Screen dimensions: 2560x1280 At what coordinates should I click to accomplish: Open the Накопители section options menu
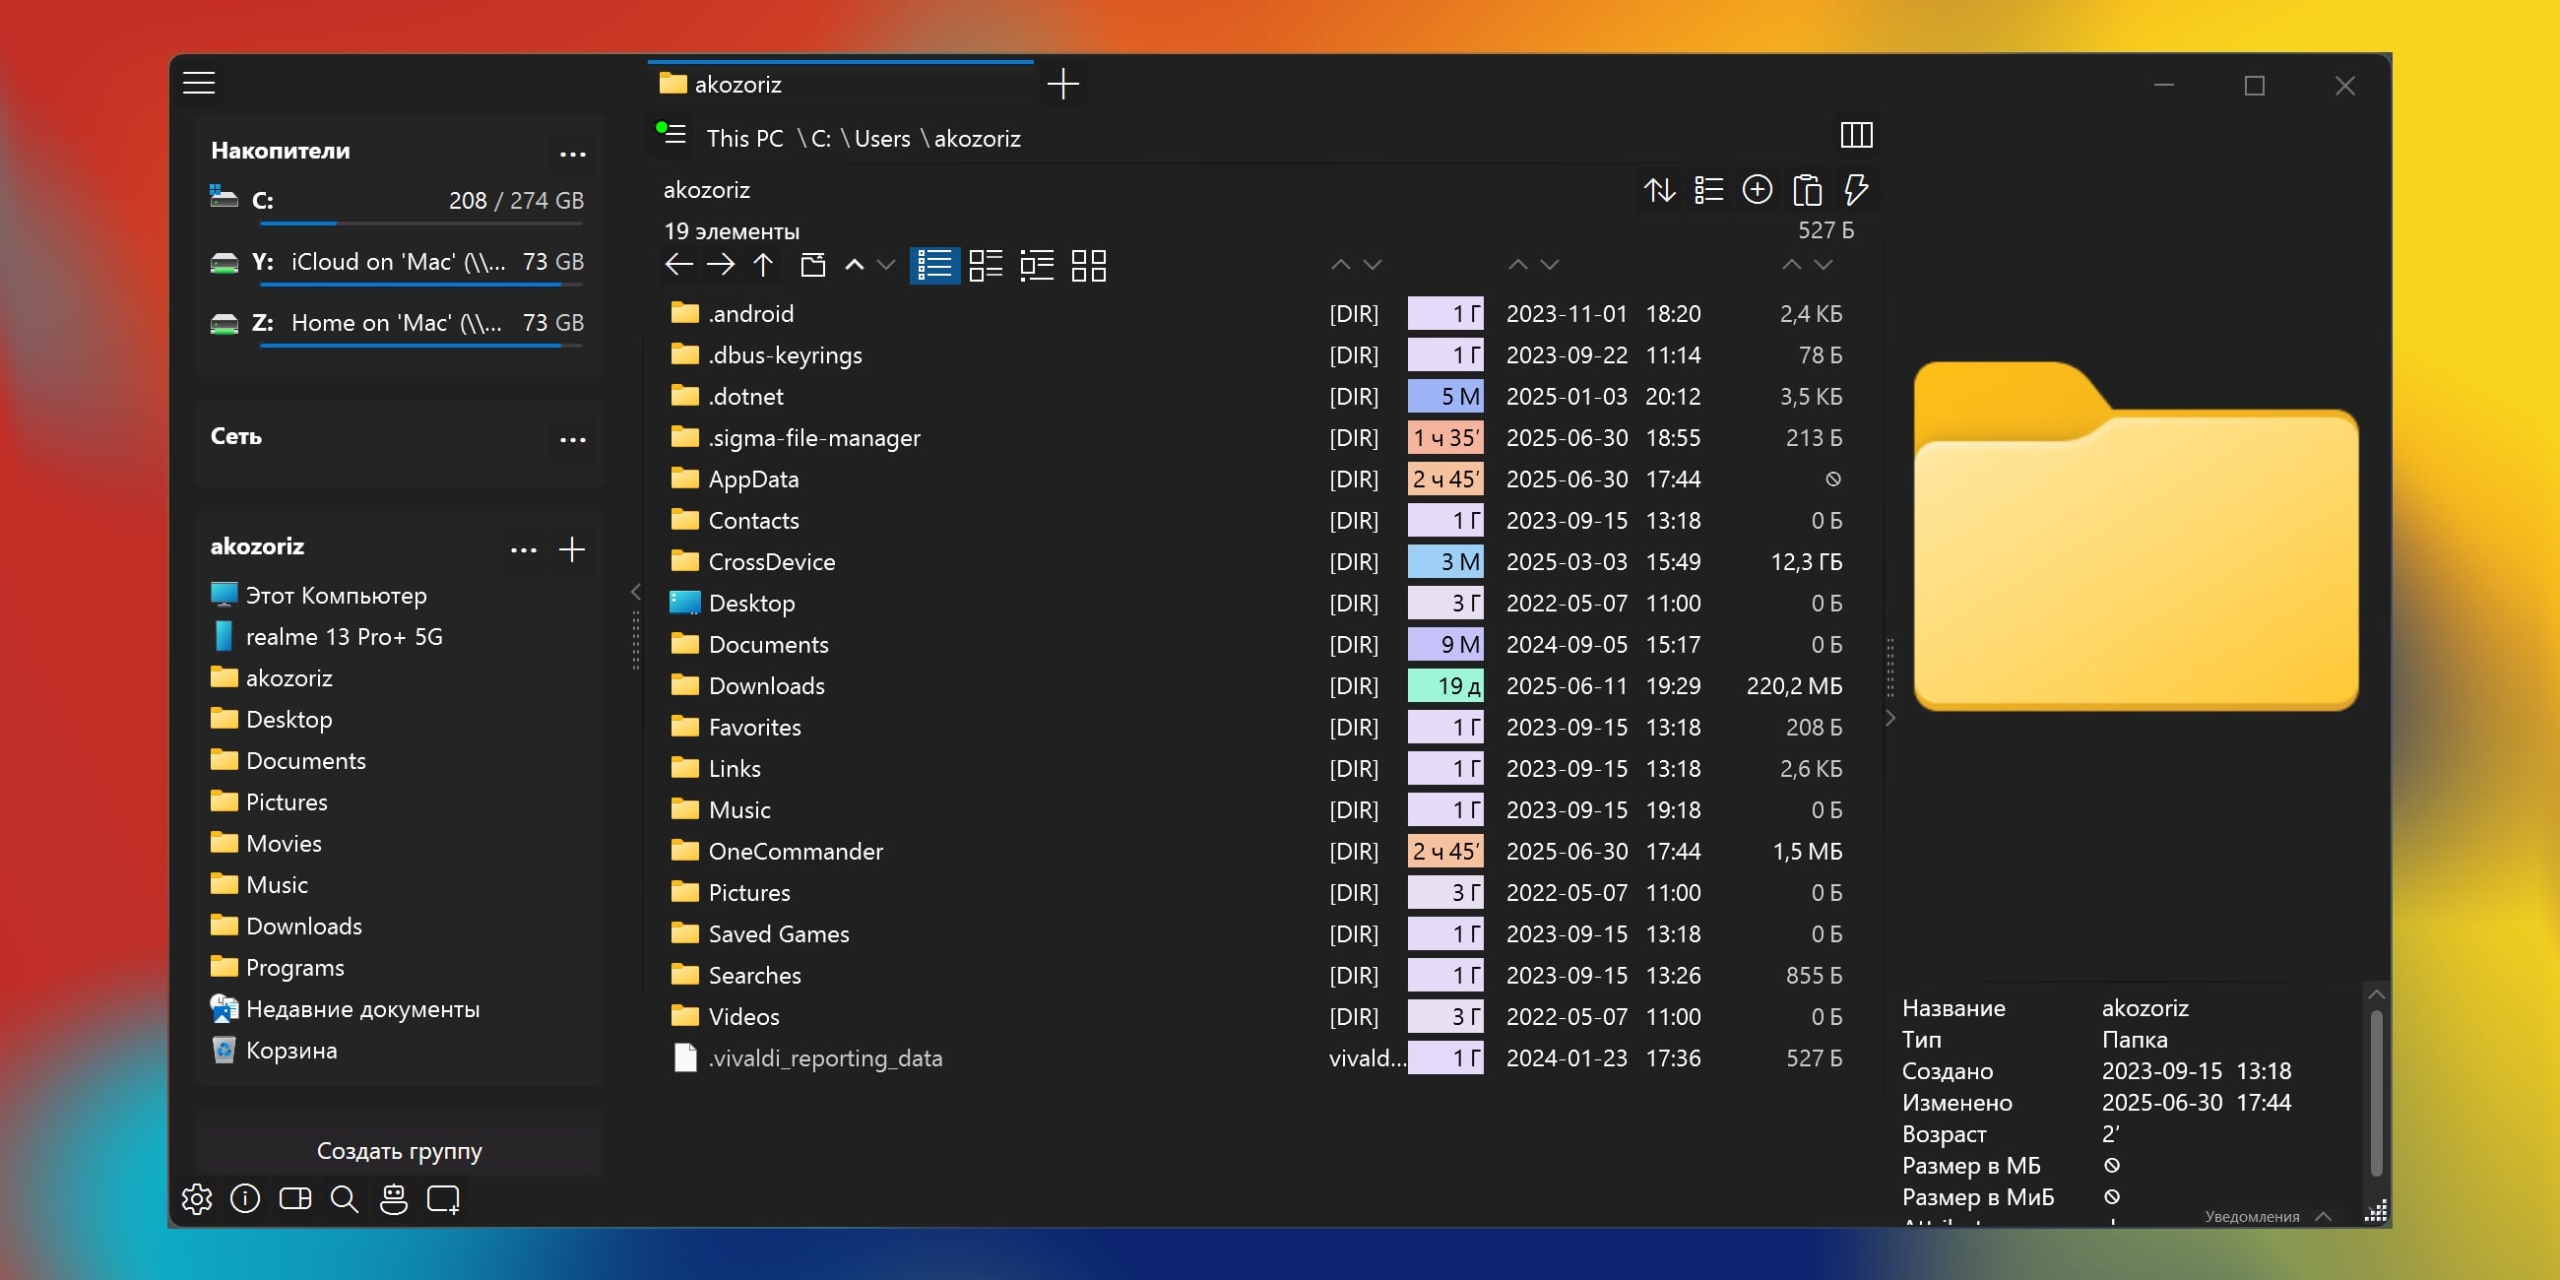pos(572,153)
